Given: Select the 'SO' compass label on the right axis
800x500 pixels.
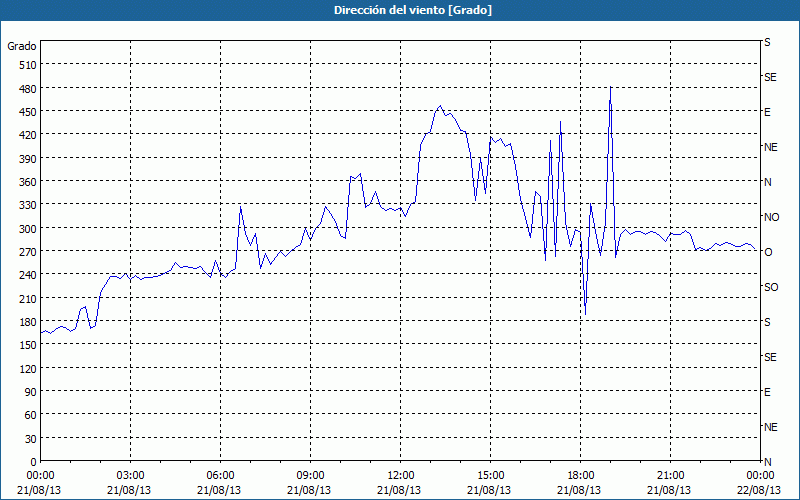Looking at the screenshot, I should click(771, 287).
